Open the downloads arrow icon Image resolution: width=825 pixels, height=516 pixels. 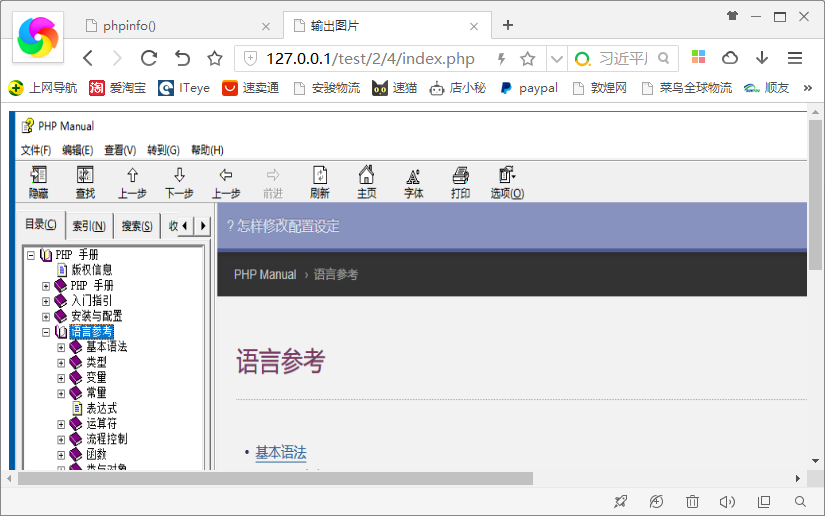[762, 58]
